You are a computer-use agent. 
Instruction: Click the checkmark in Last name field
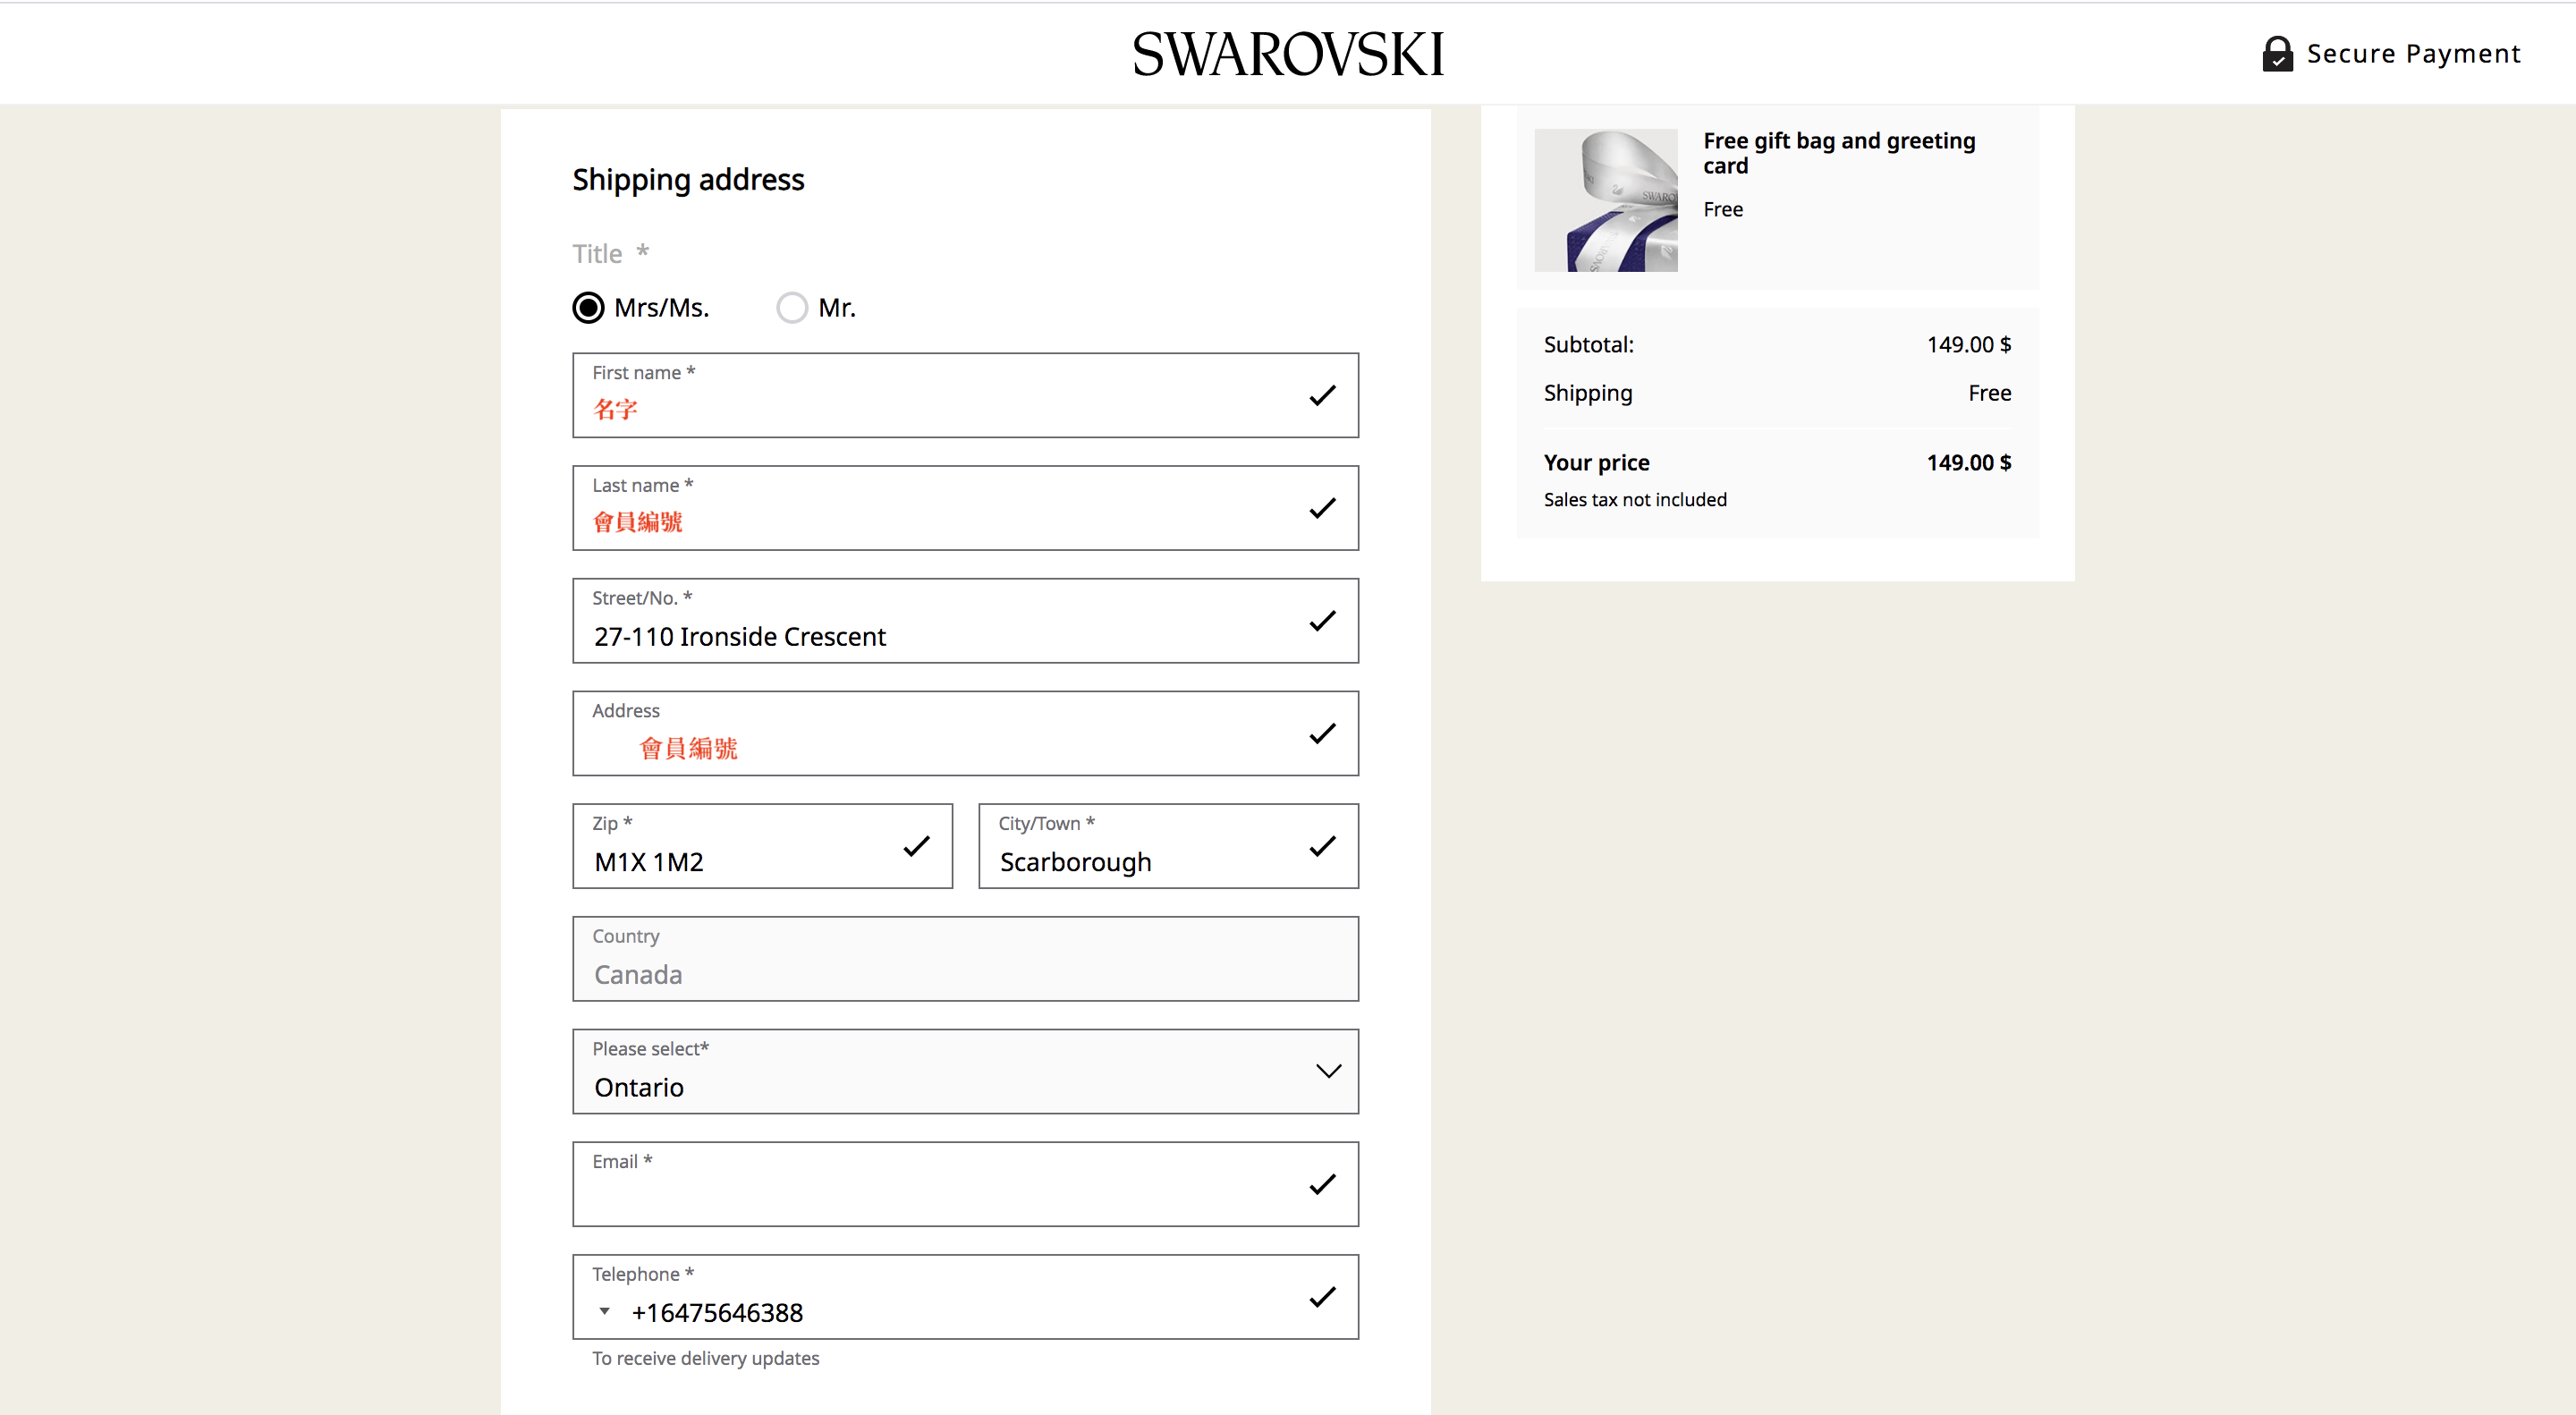tap(1322, 509)
